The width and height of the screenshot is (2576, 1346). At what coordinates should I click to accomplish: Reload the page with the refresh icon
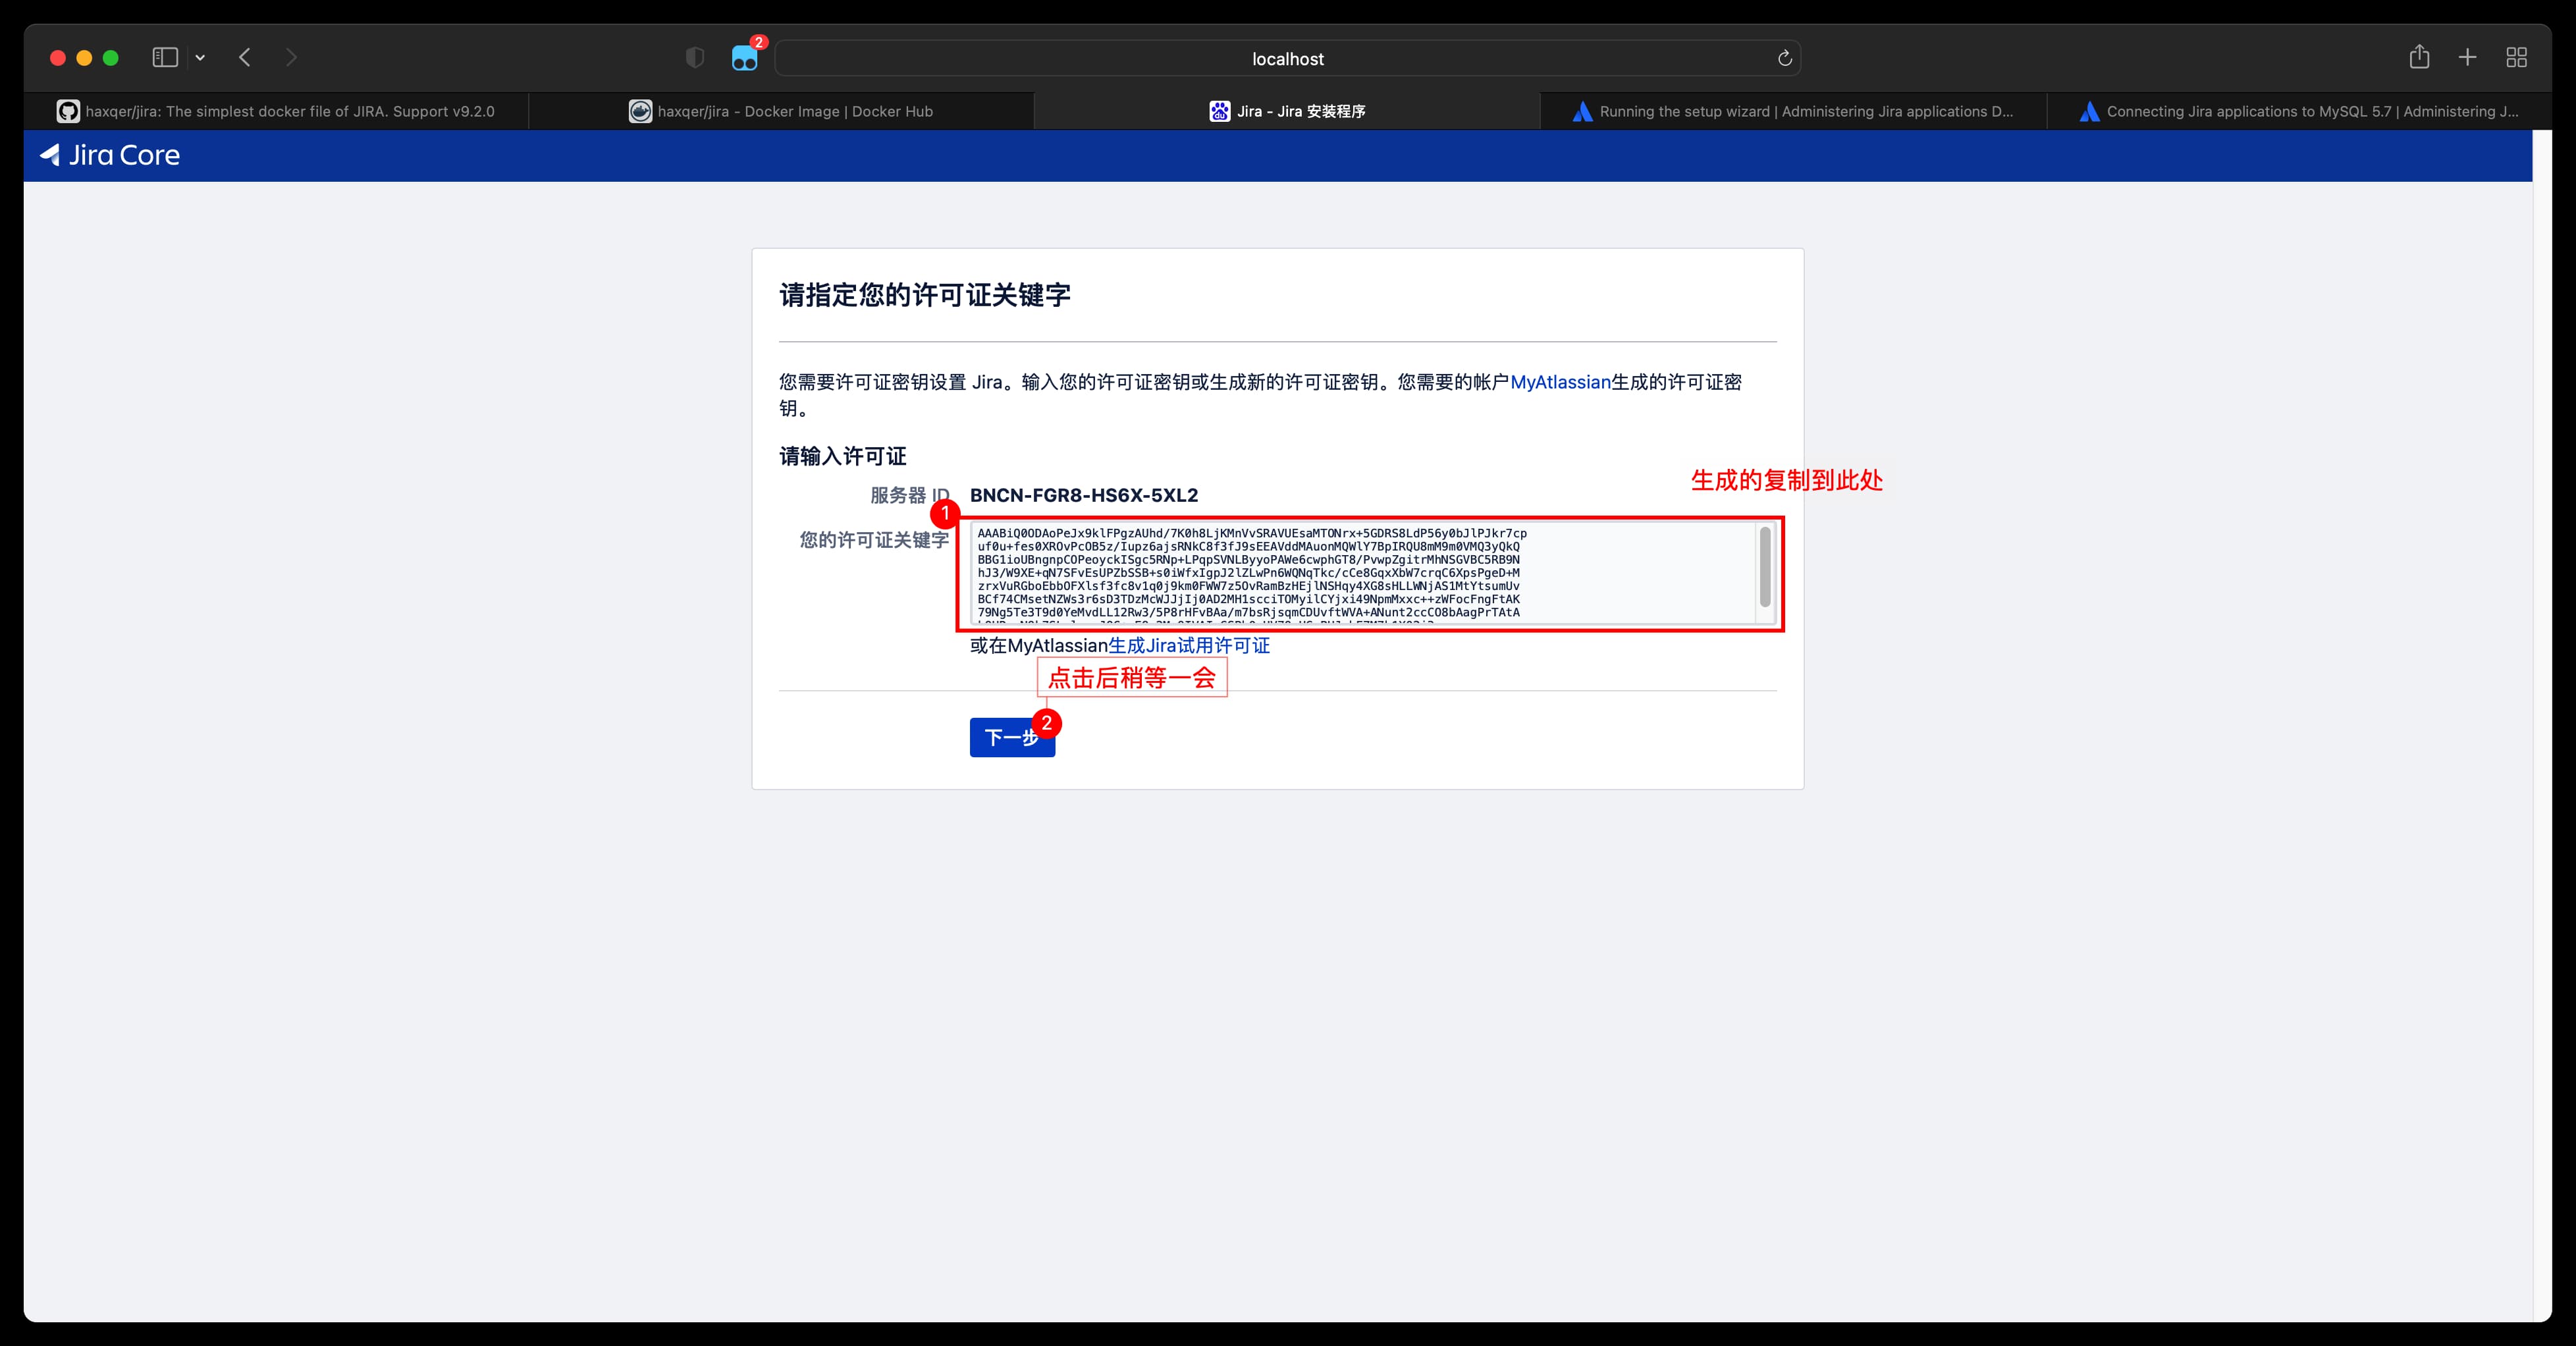click(x=1785, y=58)
